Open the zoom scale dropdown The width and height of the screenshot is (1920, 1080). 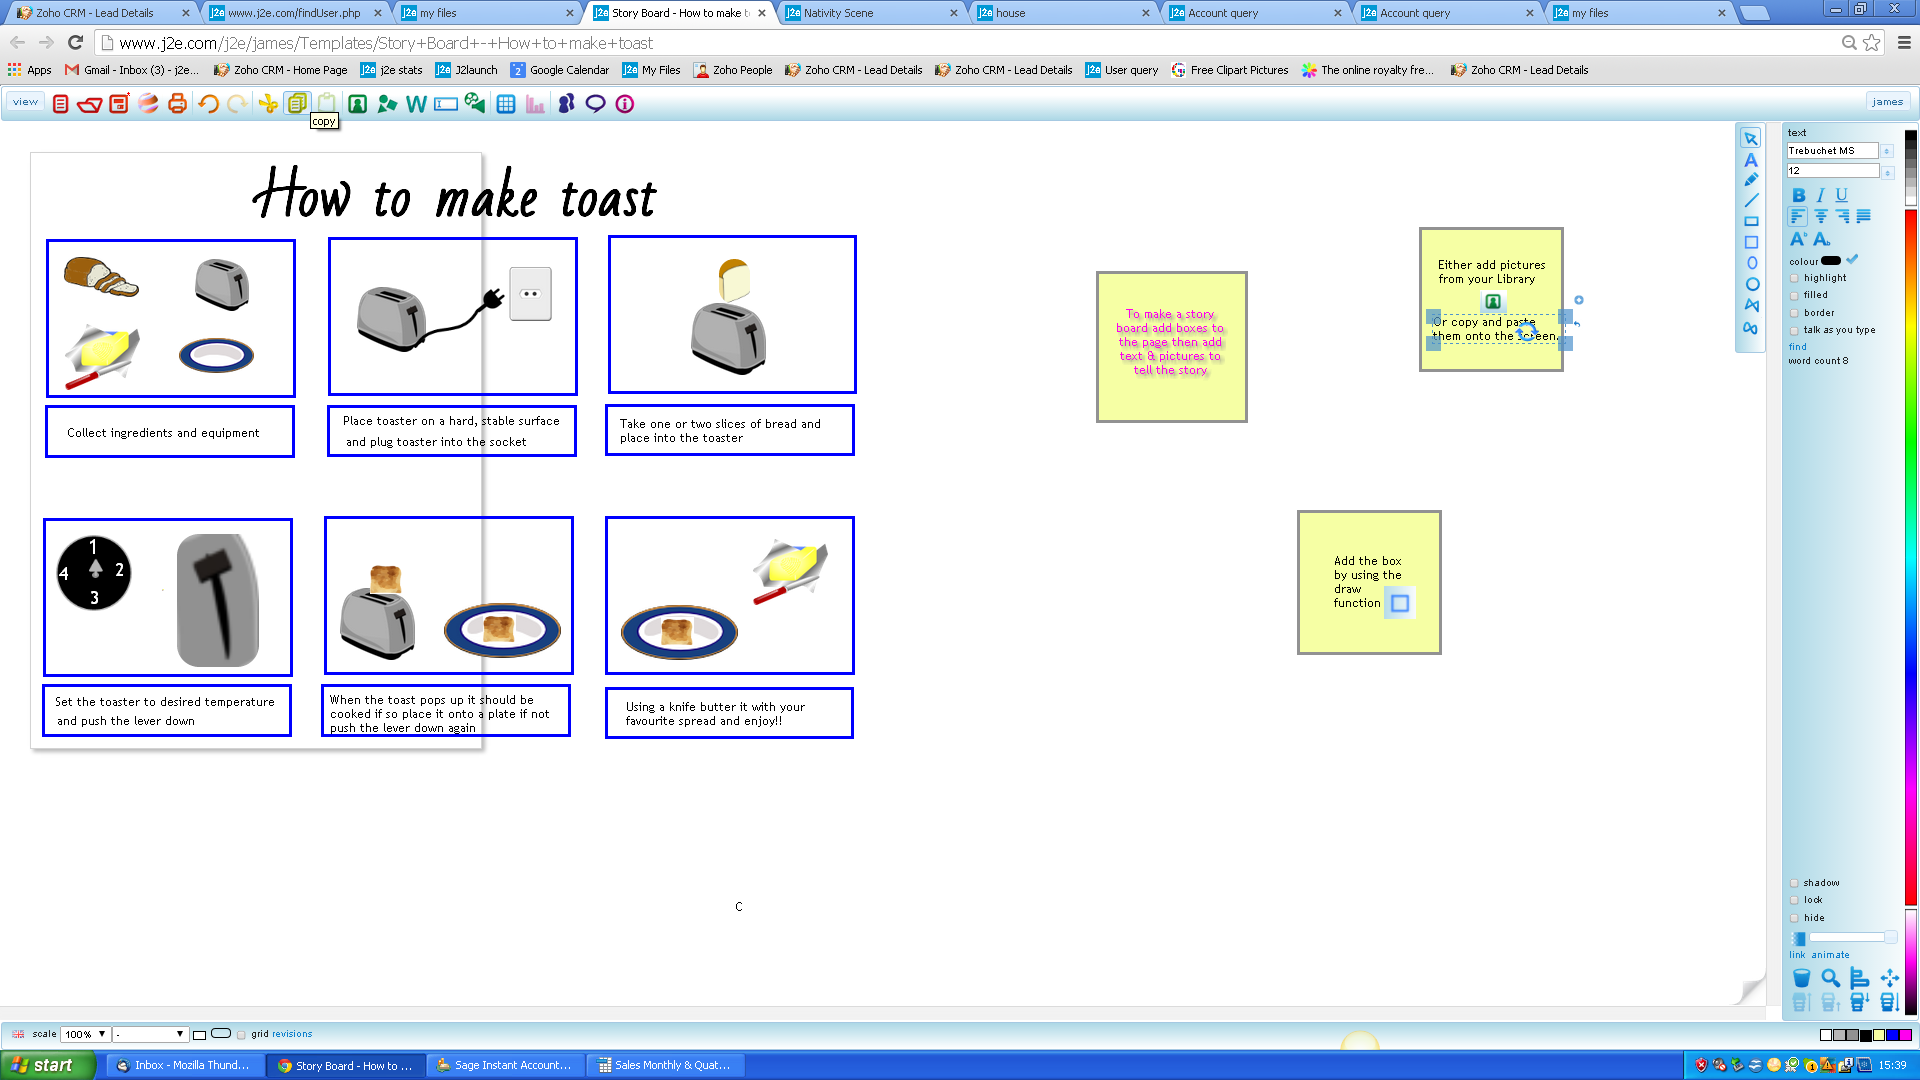(85, 1034)
